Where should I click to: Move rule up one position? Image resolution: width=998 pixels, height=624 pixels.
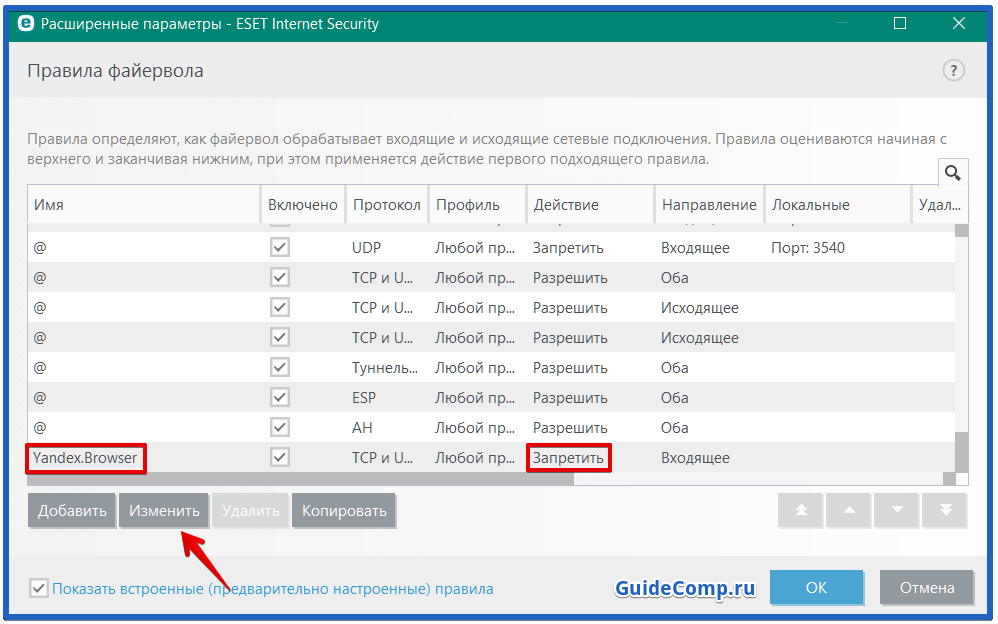click(x=849, y=510)
